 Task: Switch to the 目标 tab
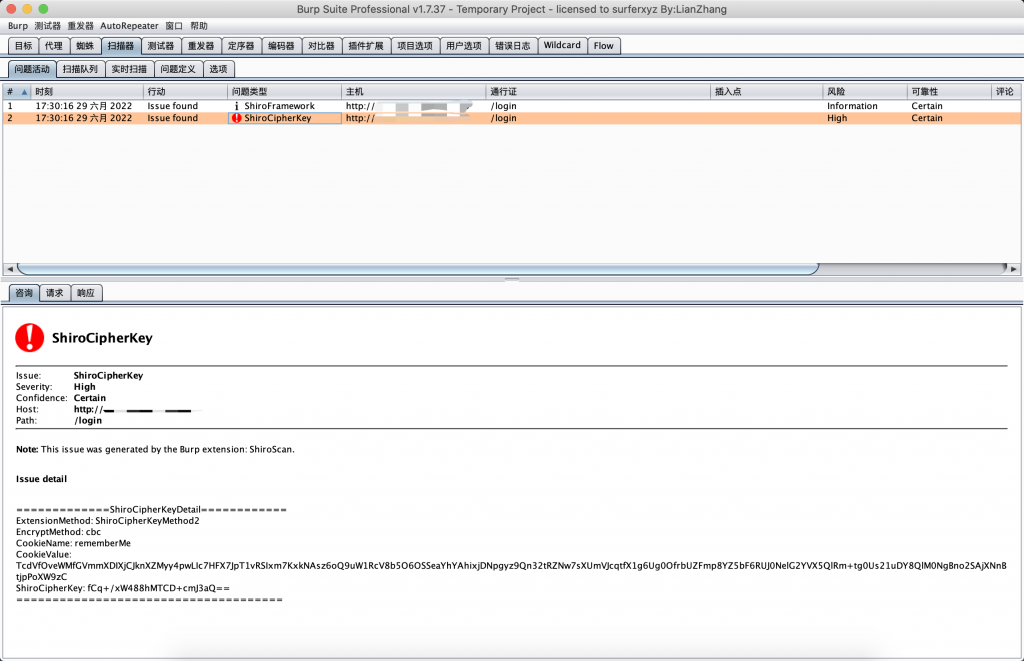point(24,46)
